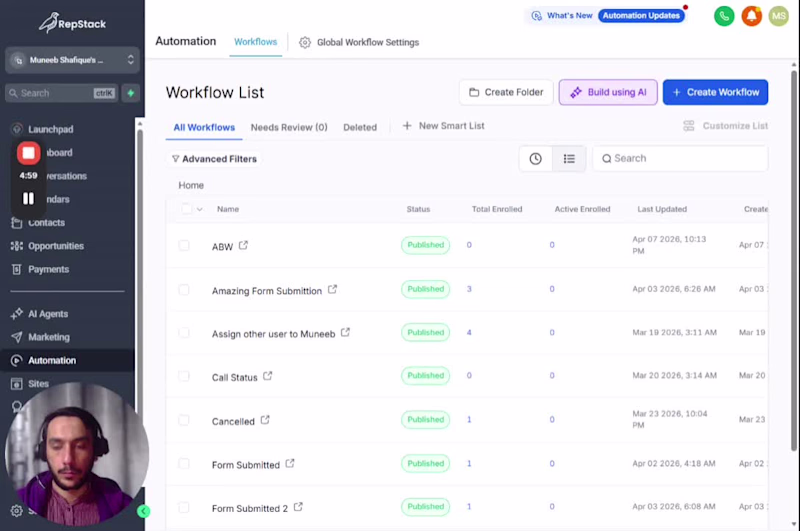
Task: Open external link icon beside ABW workflow
Action: tap(243, 245)
